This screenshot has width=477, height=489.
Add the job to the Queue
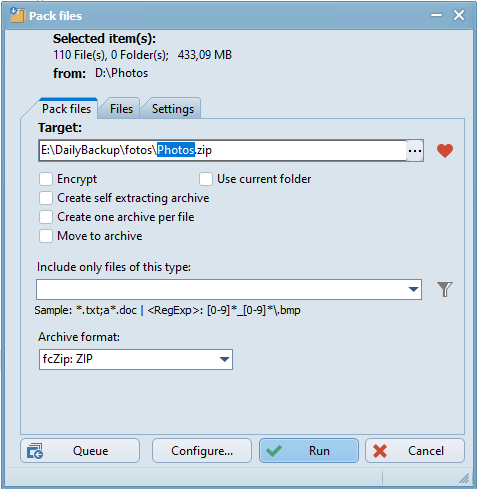click(x=80, y=451)
